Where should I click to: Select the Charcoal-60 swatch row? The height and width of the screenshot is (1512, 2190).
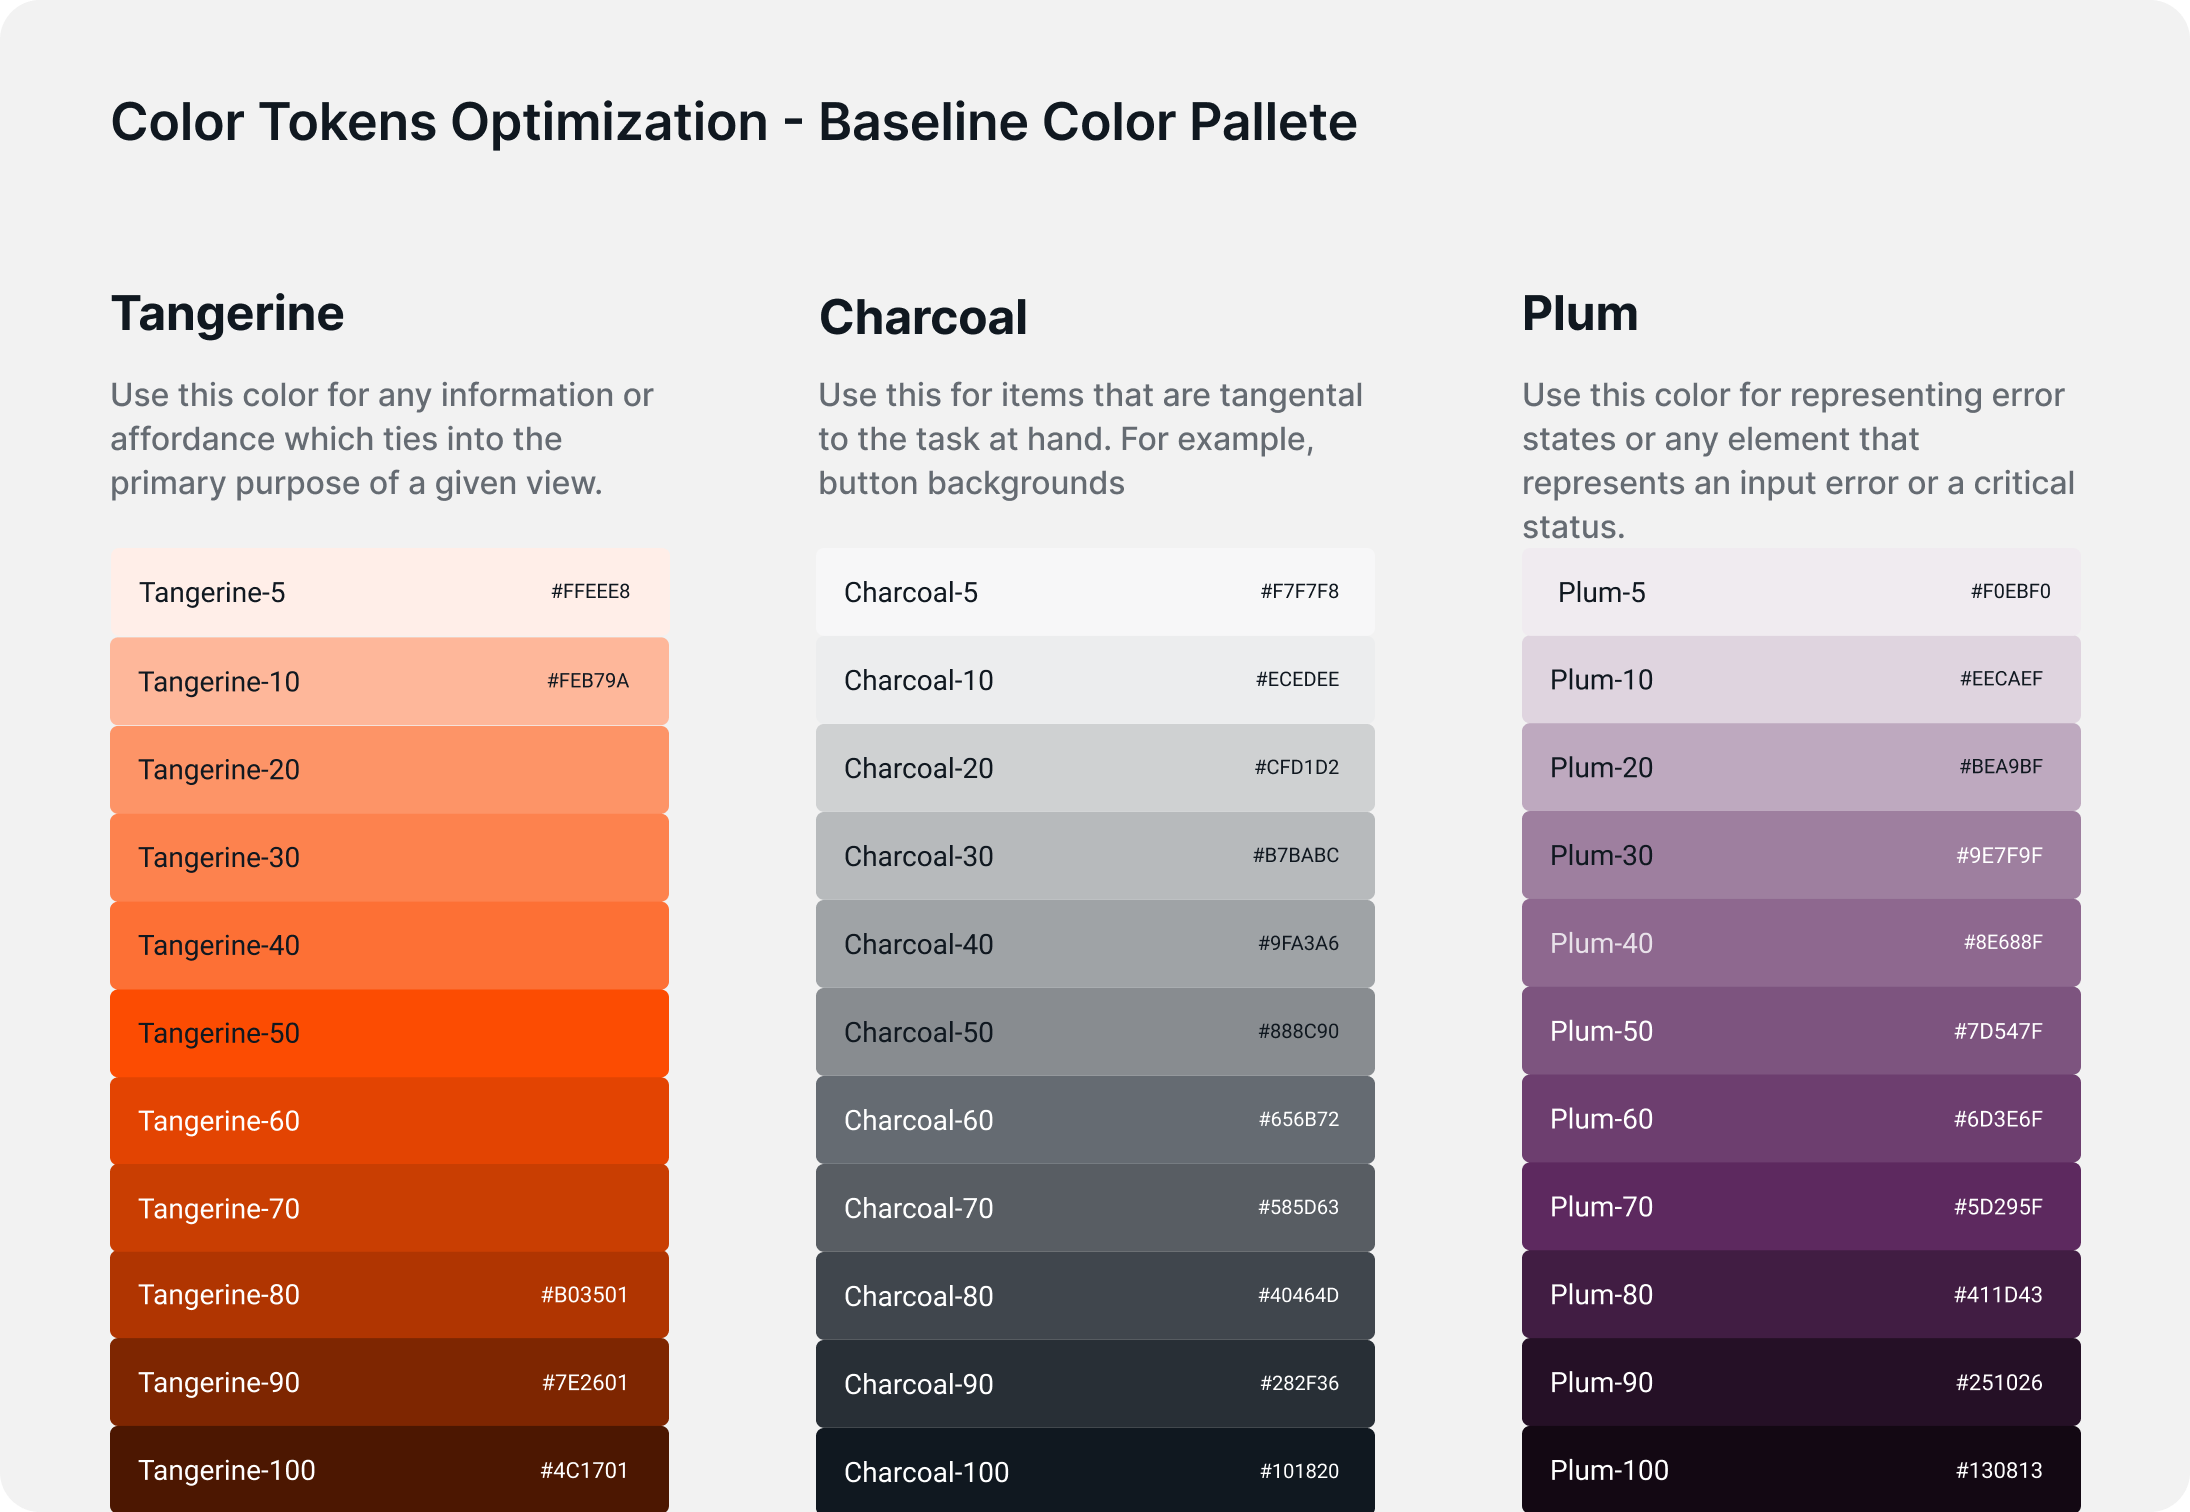tap(1095, 1120)
